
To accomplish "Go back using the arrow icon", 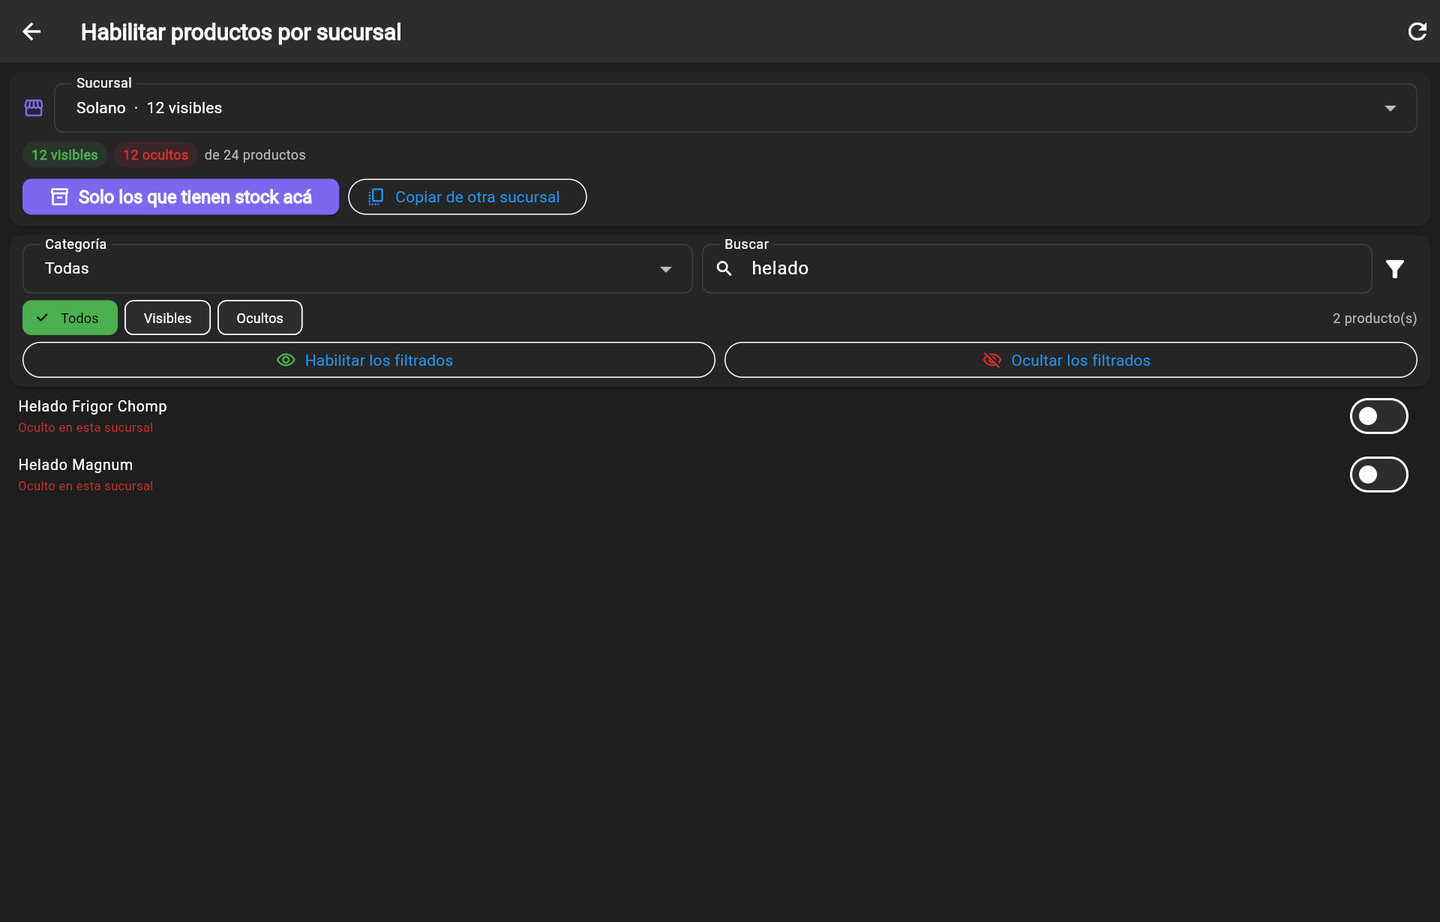I will click(x=32, y=32).
